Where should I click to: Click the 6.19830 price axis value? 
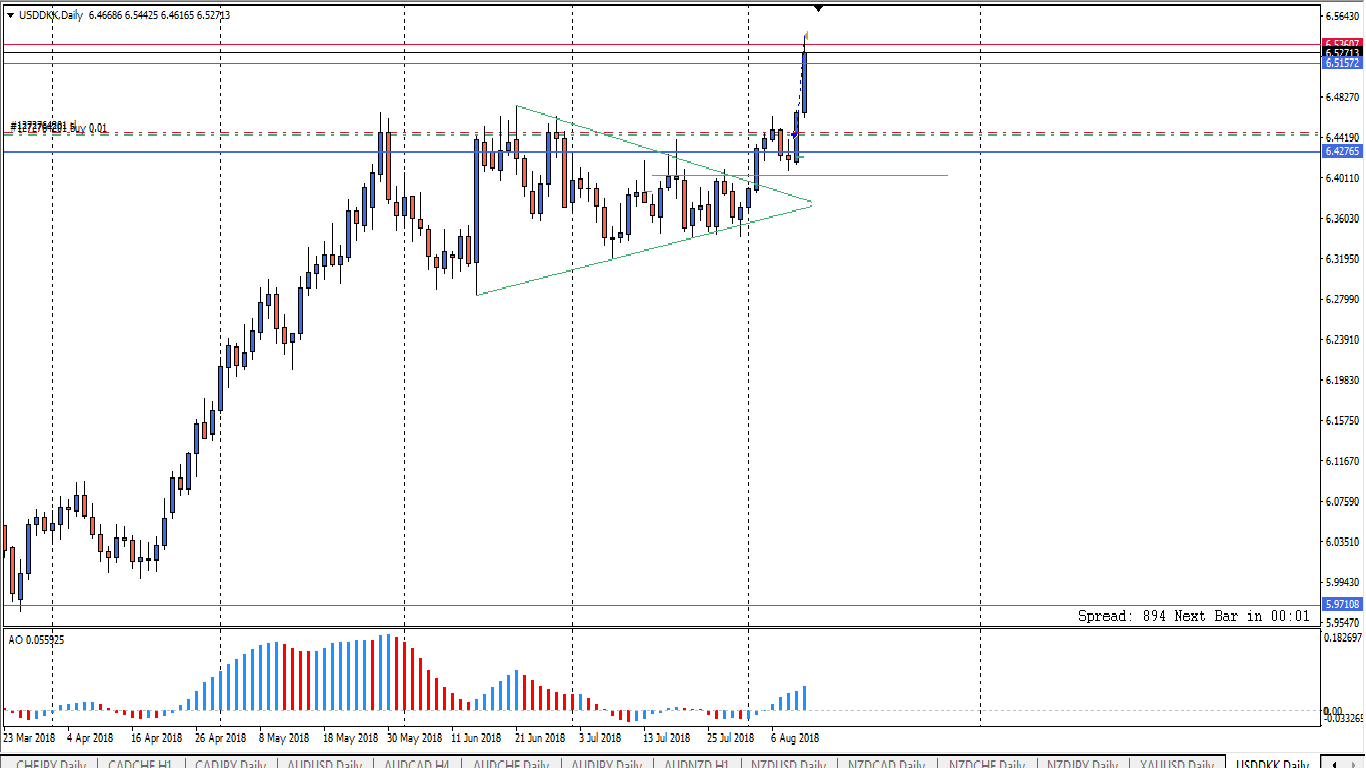click(1342, 380)
